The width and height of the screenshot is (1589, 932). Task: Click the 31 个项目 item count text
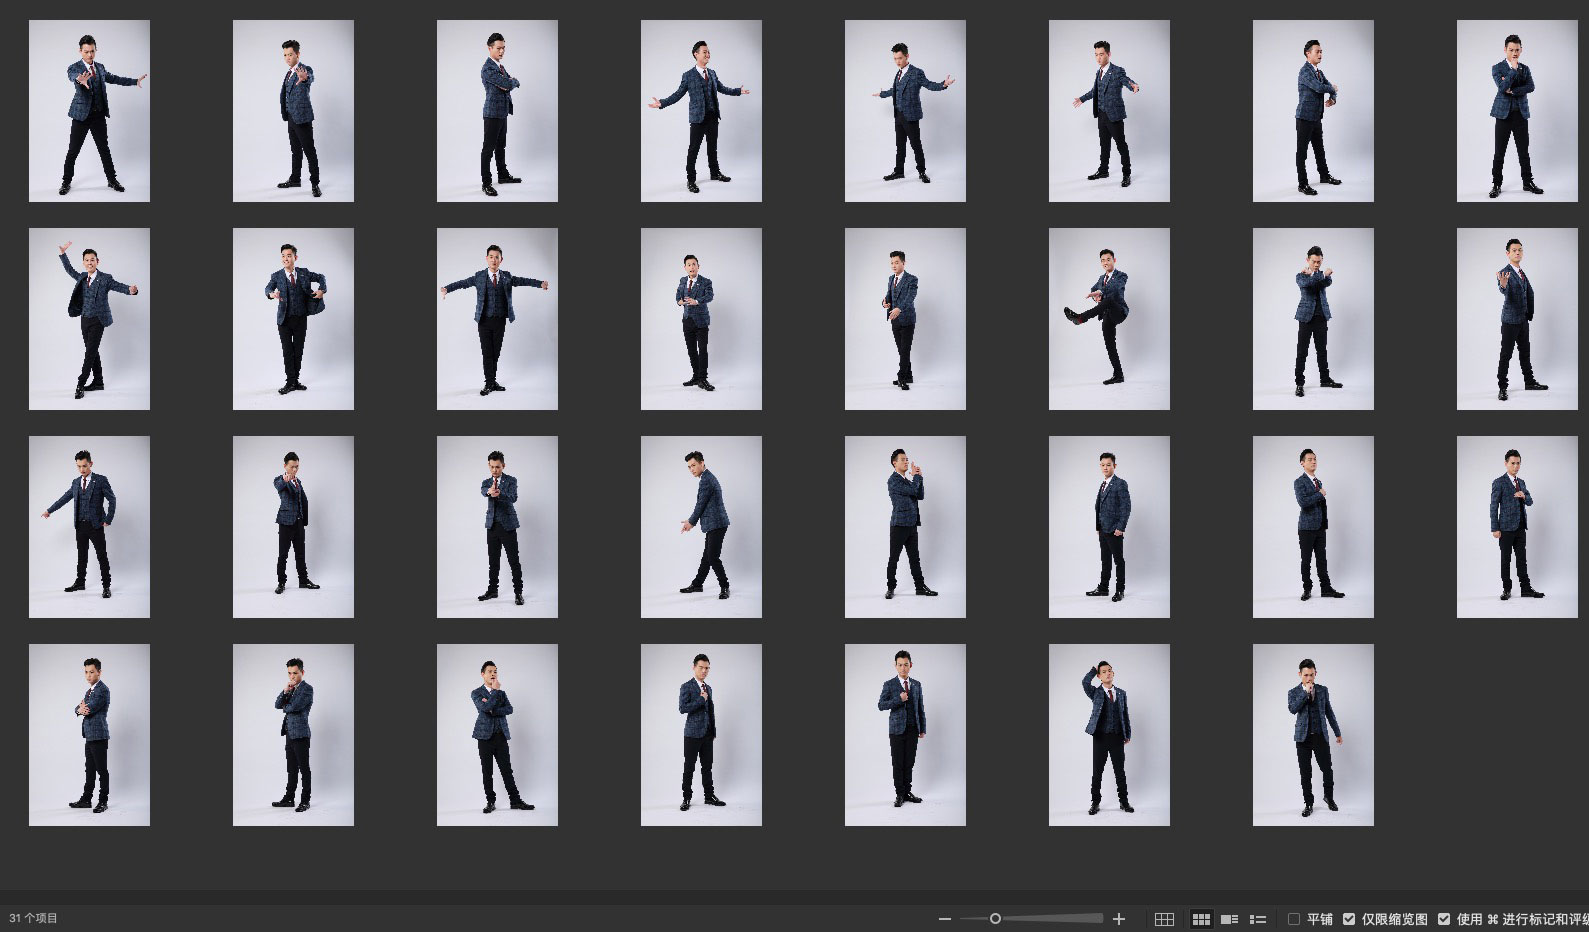(x=34, y=918)
